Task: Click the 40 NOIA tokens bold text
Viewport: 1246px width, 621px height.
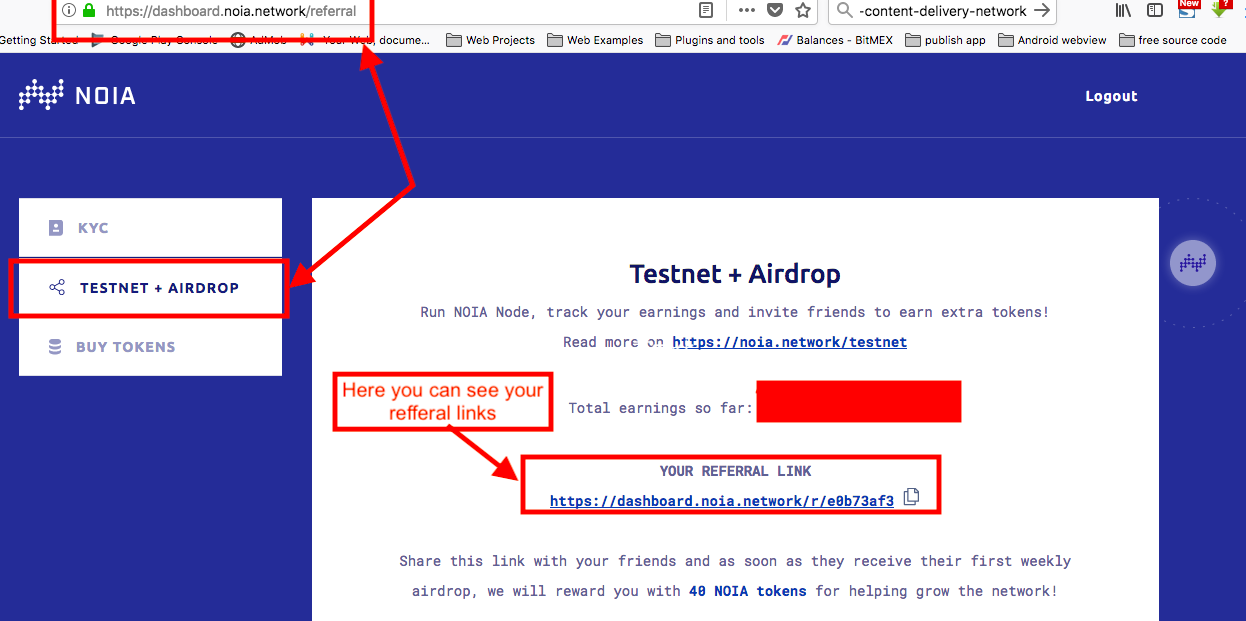Action: (x=748, y=591)
